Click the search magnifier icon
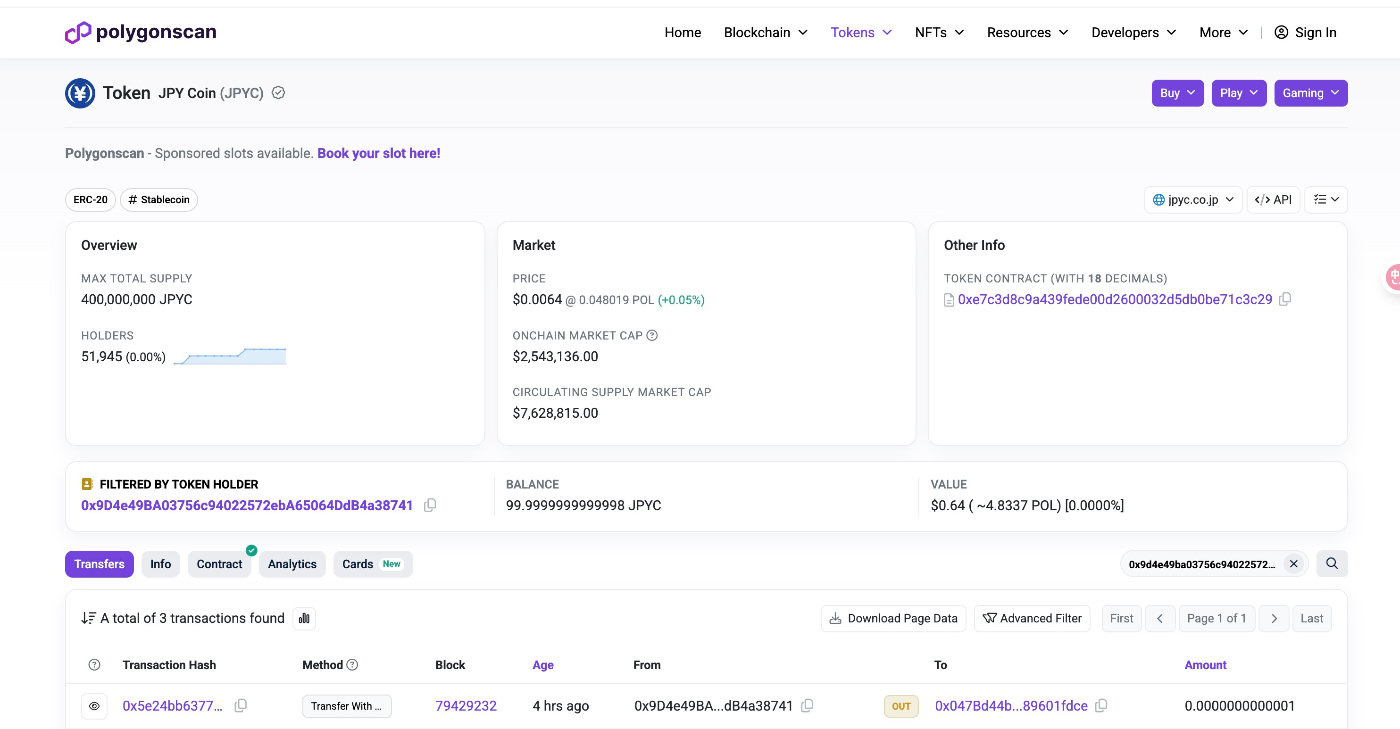The width and height of the screenshot is (1400, 729). coord(1332,564)
